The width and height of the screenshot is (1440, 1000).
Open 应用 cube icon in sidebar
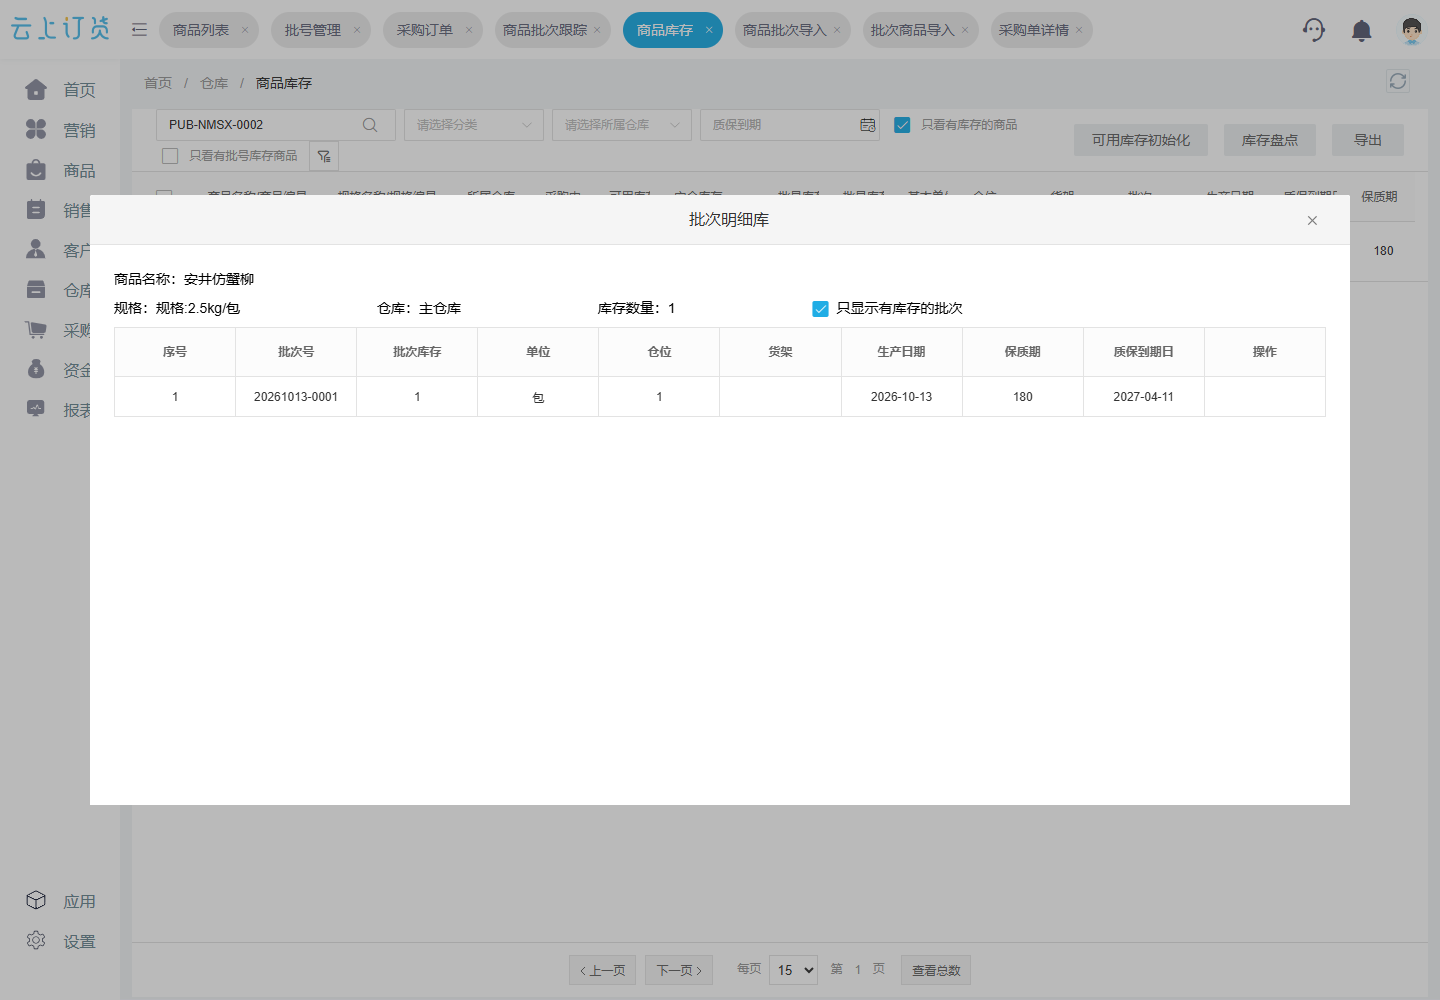point(36,901)
